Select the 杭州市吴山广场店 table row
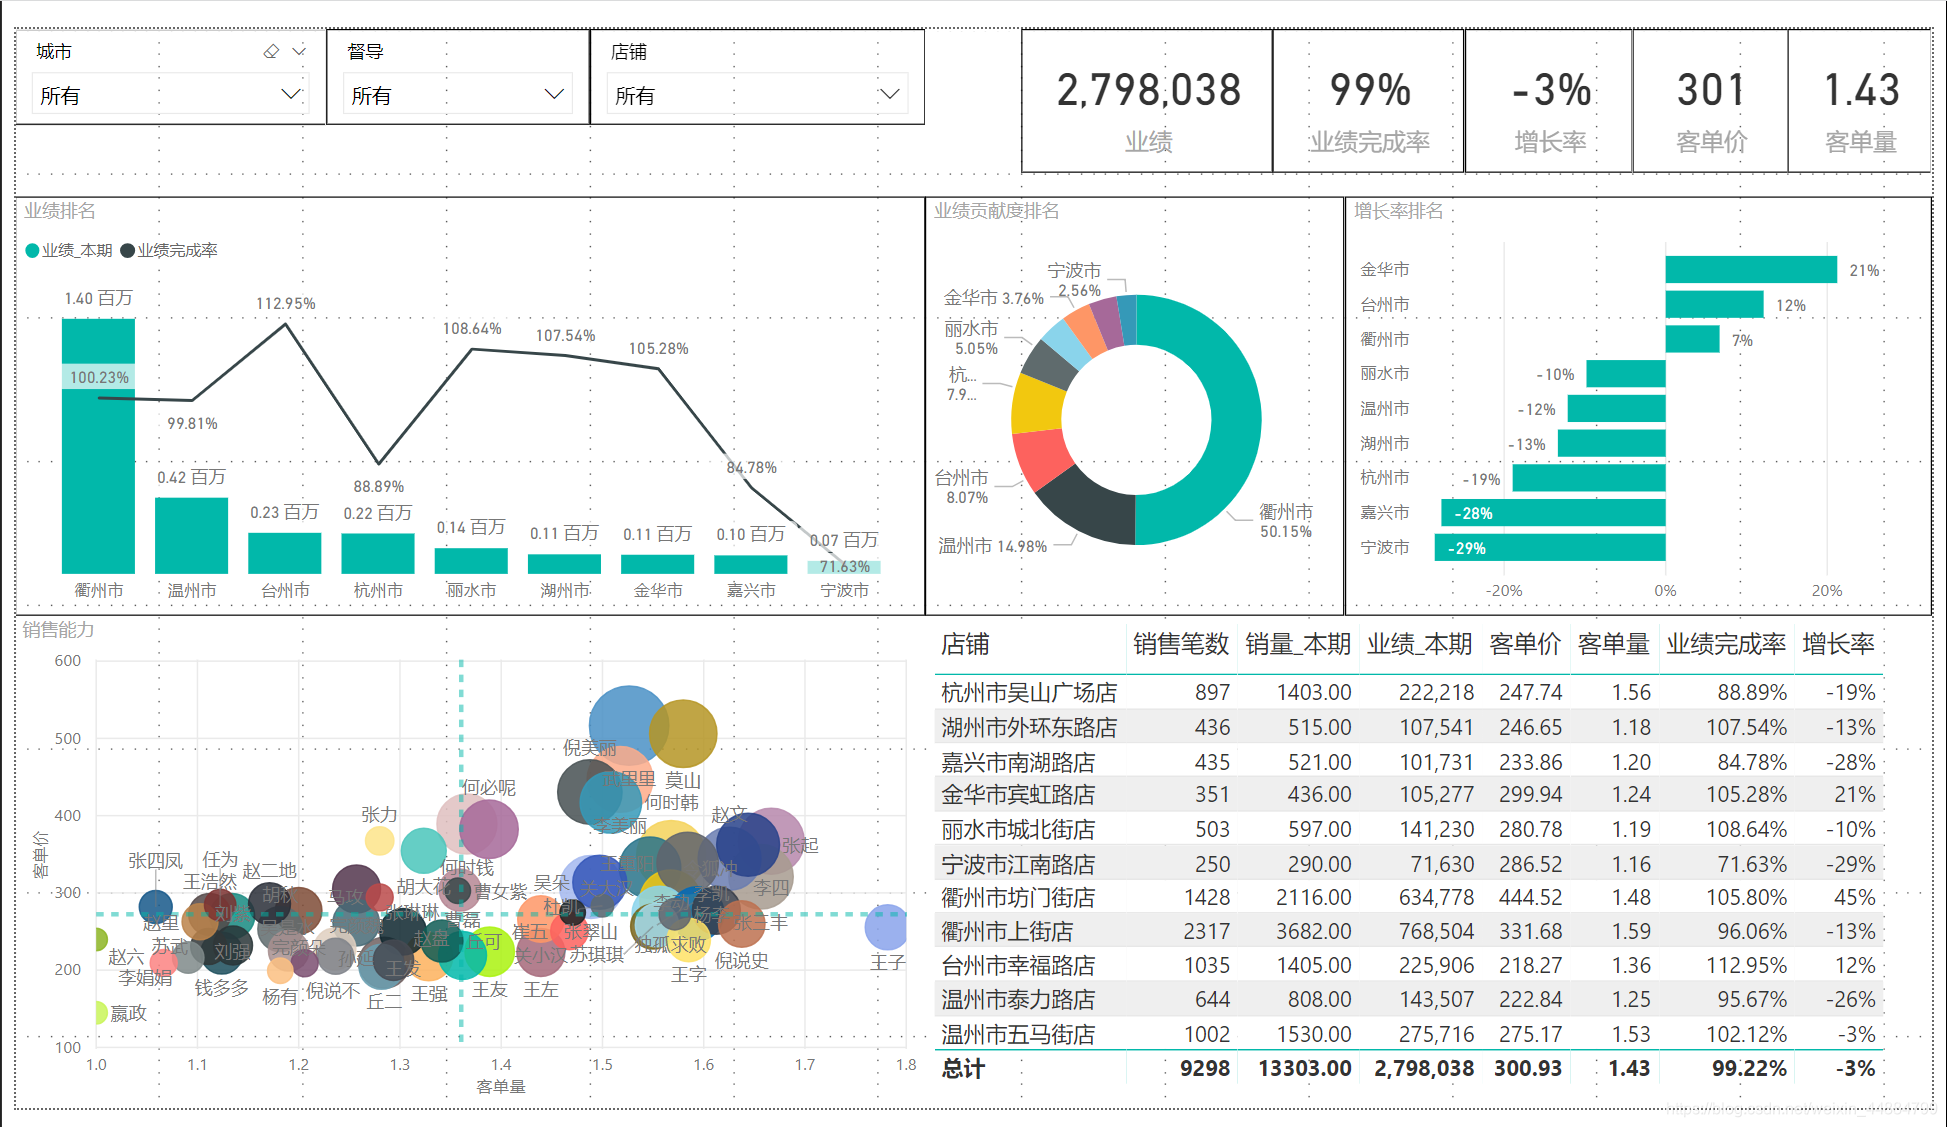 (1029, 692)
